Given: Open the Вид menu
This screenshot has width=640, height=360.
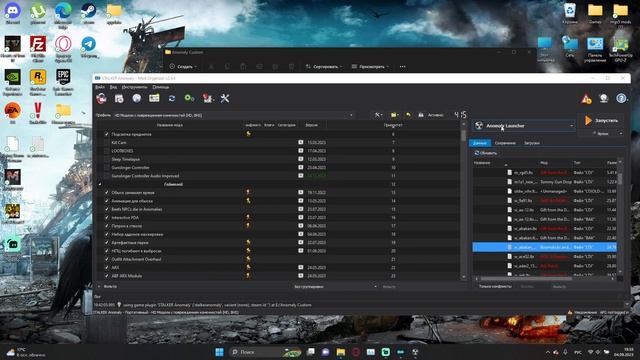Looking at the screenshot, I should click(113, 87).
